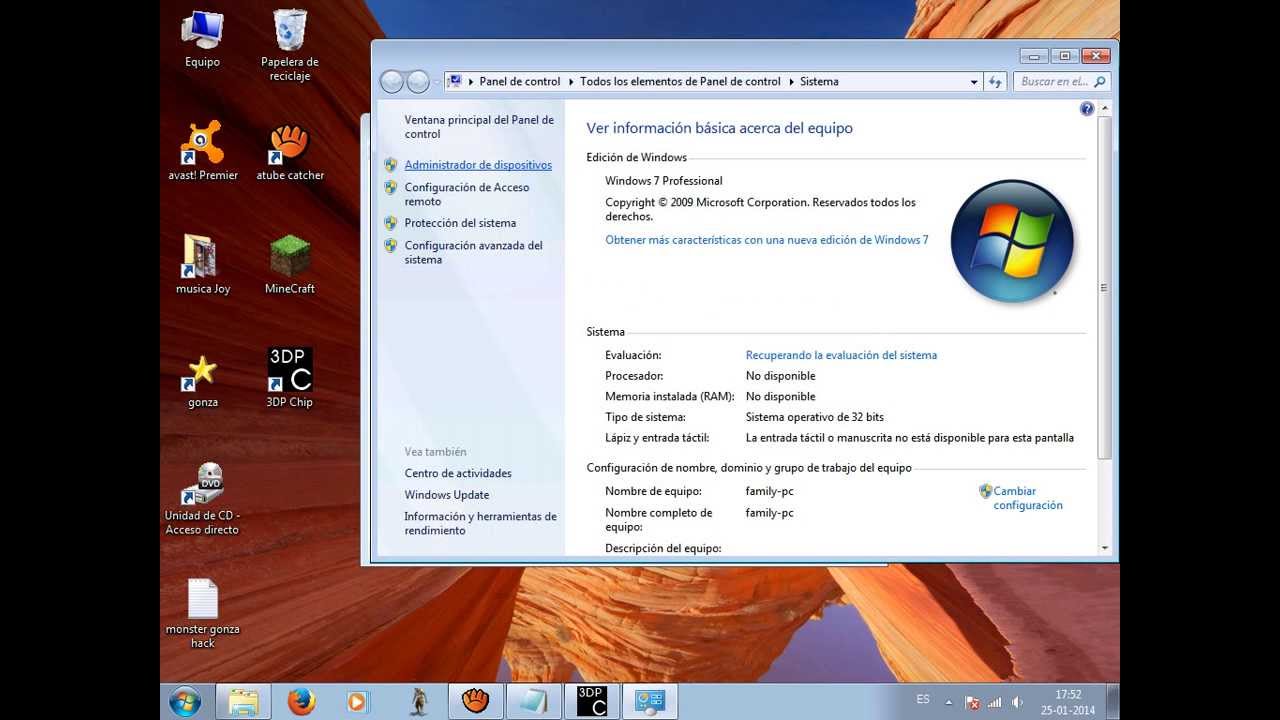Click the scrollbar down arrow
The width and height of the screenshot is (1280, 720).
[x=1105, y=548]
